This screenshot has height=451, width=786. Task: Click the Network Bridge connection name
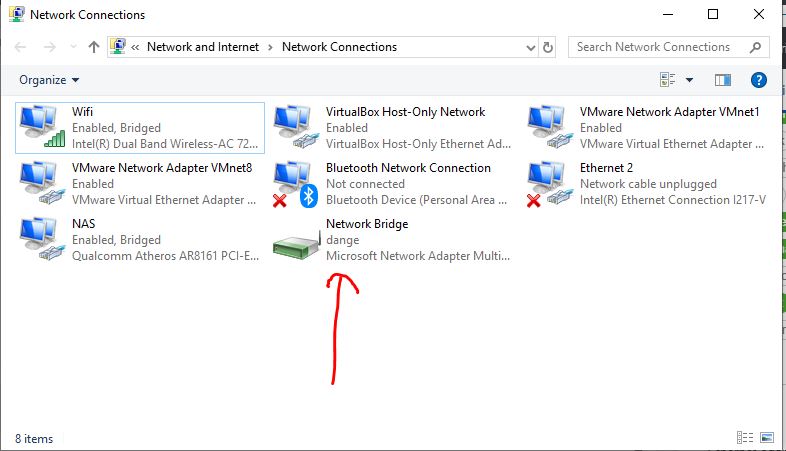click(x=367, y=224)
